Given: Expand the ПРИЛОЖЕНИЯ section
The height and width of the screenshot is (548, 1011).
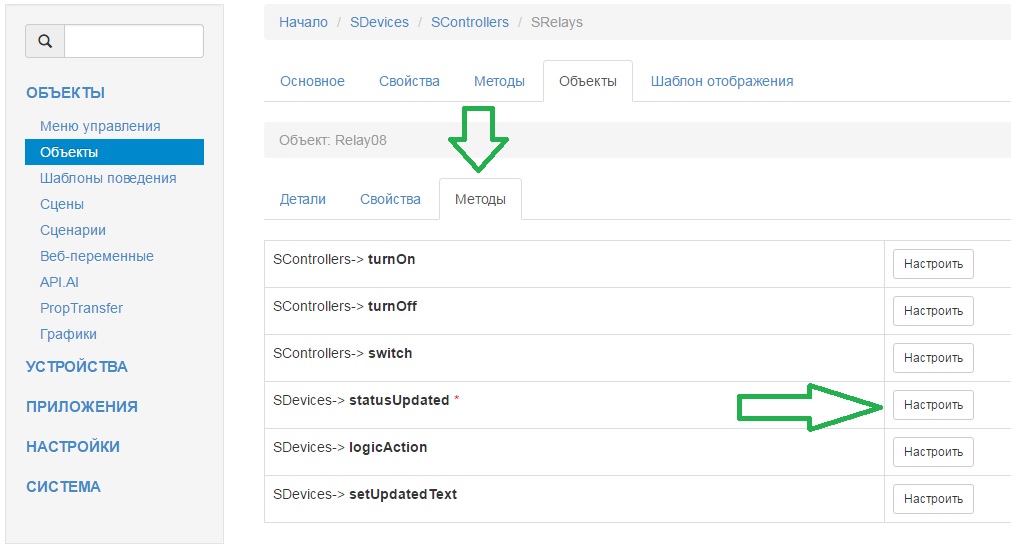Looking at the screenshot, I should pyautogui.click(x=82, y=407).
